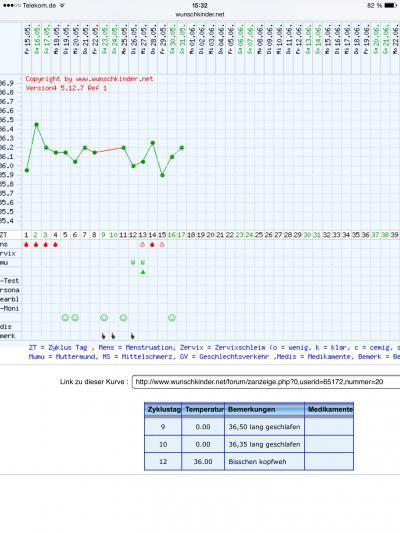Click the 82 % battery percentage text
This screenshot has width=400, height=533.
(375, 5)
